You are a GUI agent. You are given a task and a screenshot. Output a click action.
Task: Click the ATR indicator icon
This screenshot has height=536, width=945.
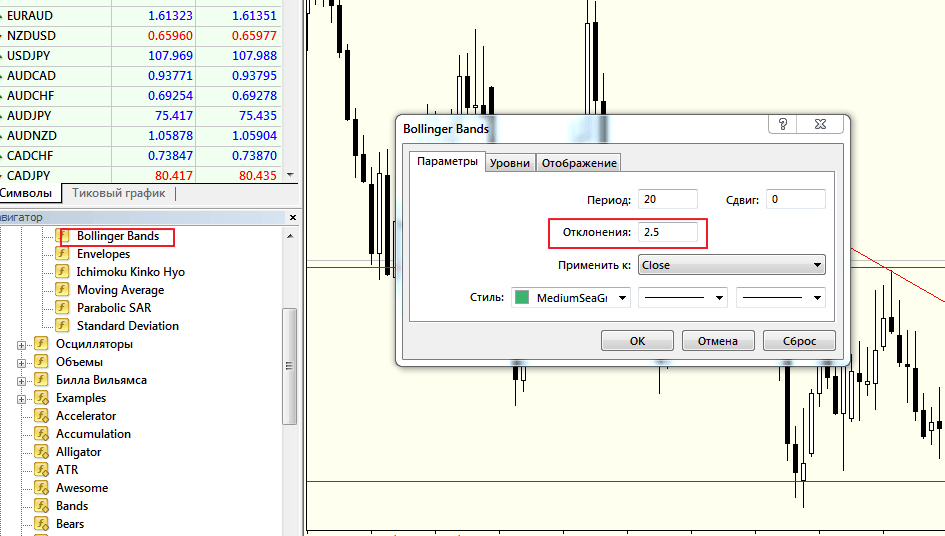coord(41,470)
